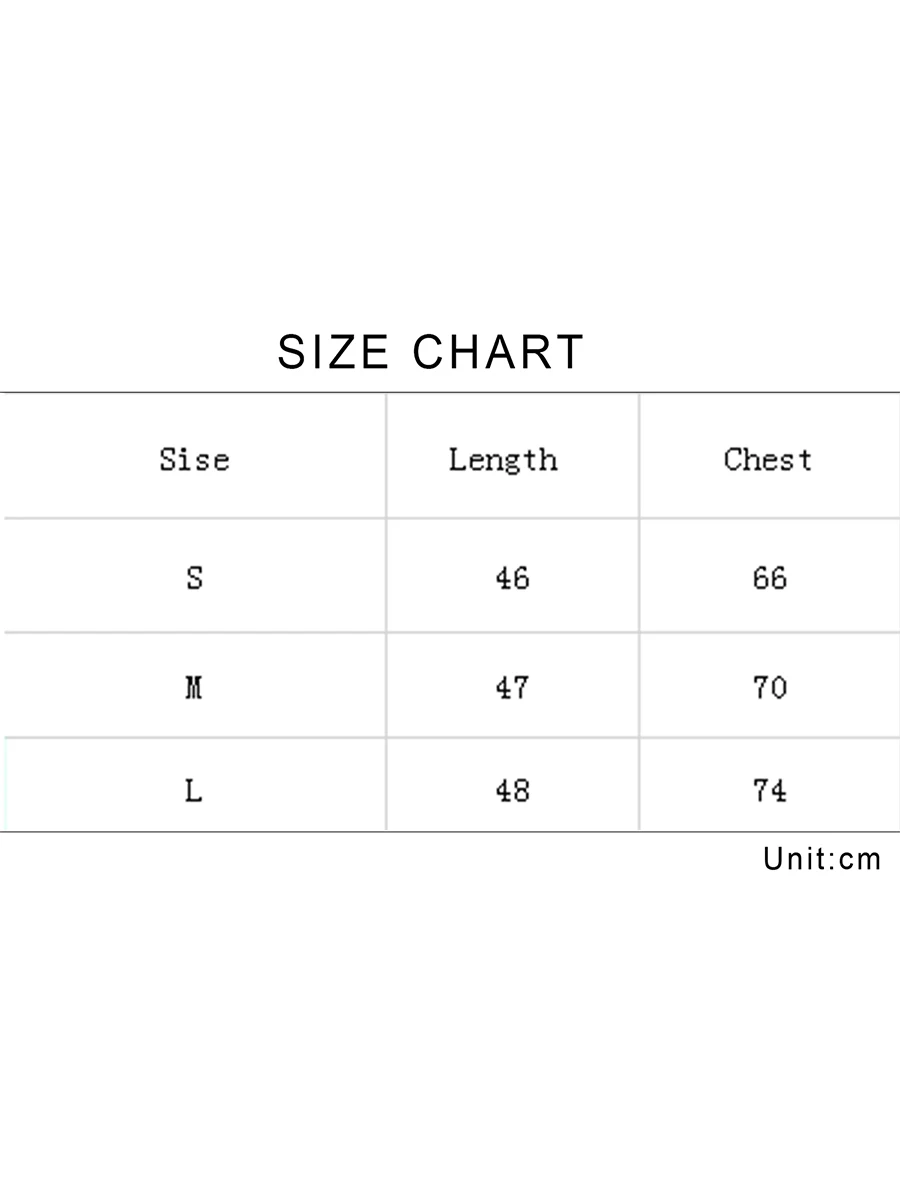Click the L size cell
Viewport: 900px width, 1200px height.
(194, 791)
